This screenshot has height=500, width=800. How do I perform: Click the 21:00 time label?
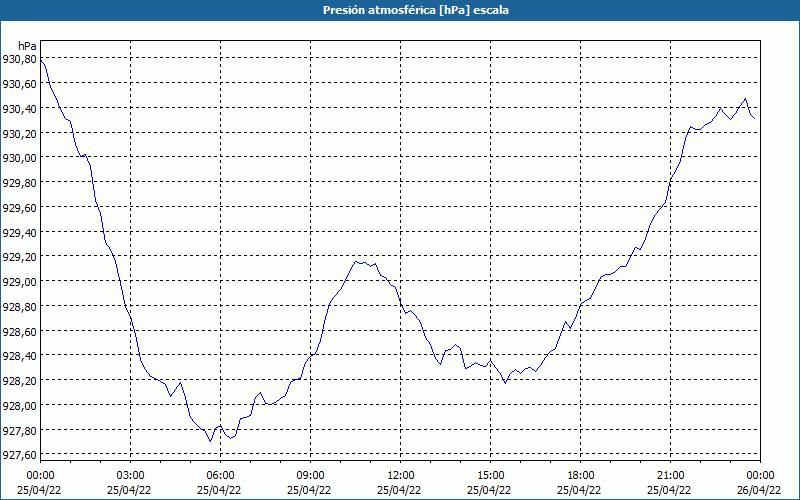[x=670, y=476]
